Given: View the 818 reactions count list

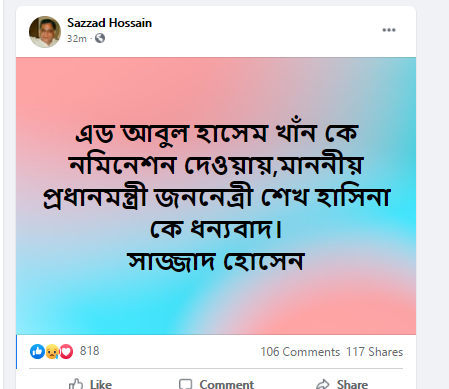Looking at the screenshot, I should [89, 351].
